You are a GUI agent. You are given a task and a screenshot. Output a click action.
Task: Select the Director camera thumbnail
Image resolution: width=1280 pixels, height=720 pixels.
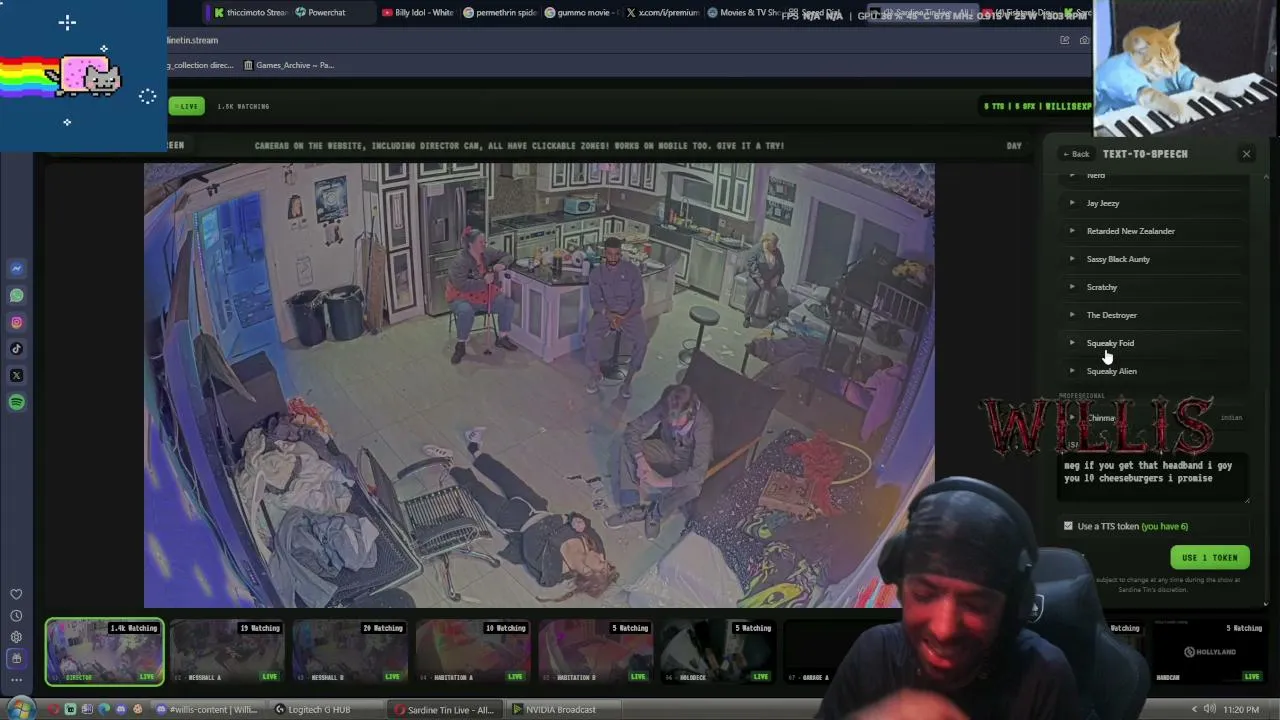105,652
